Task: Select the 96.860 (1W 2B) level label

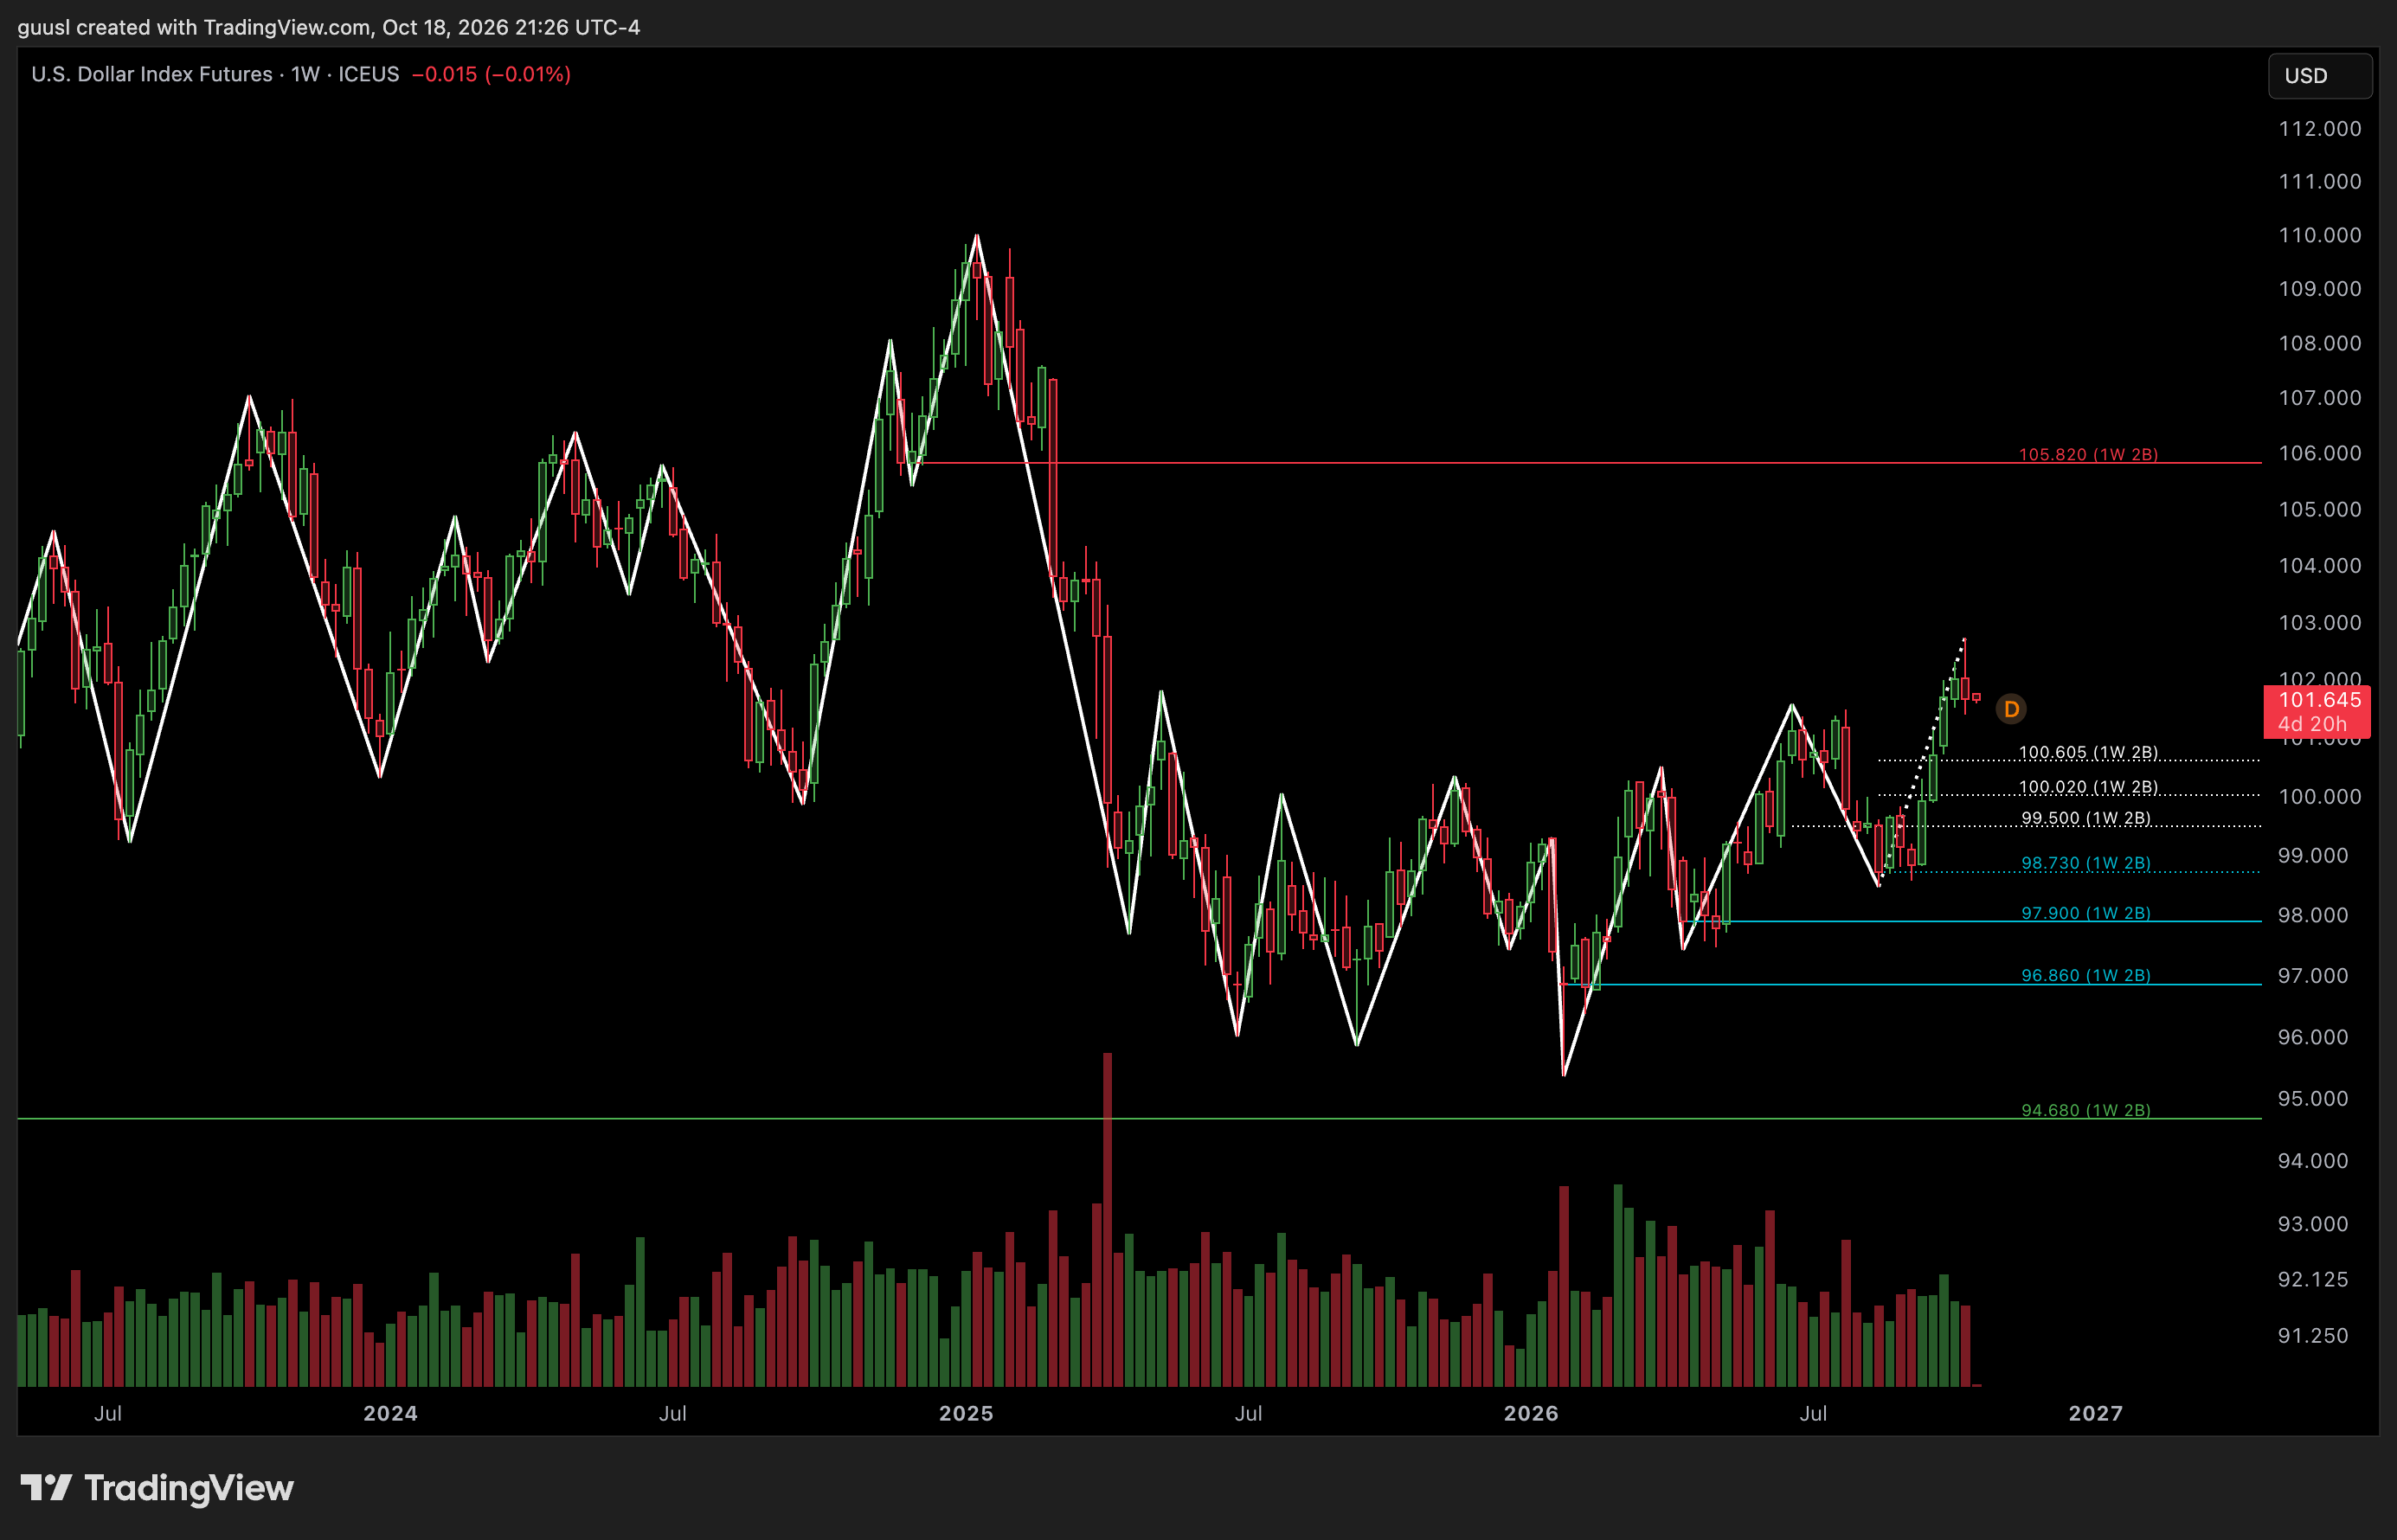Action: pyautogui.click(x=2086, y=975)
